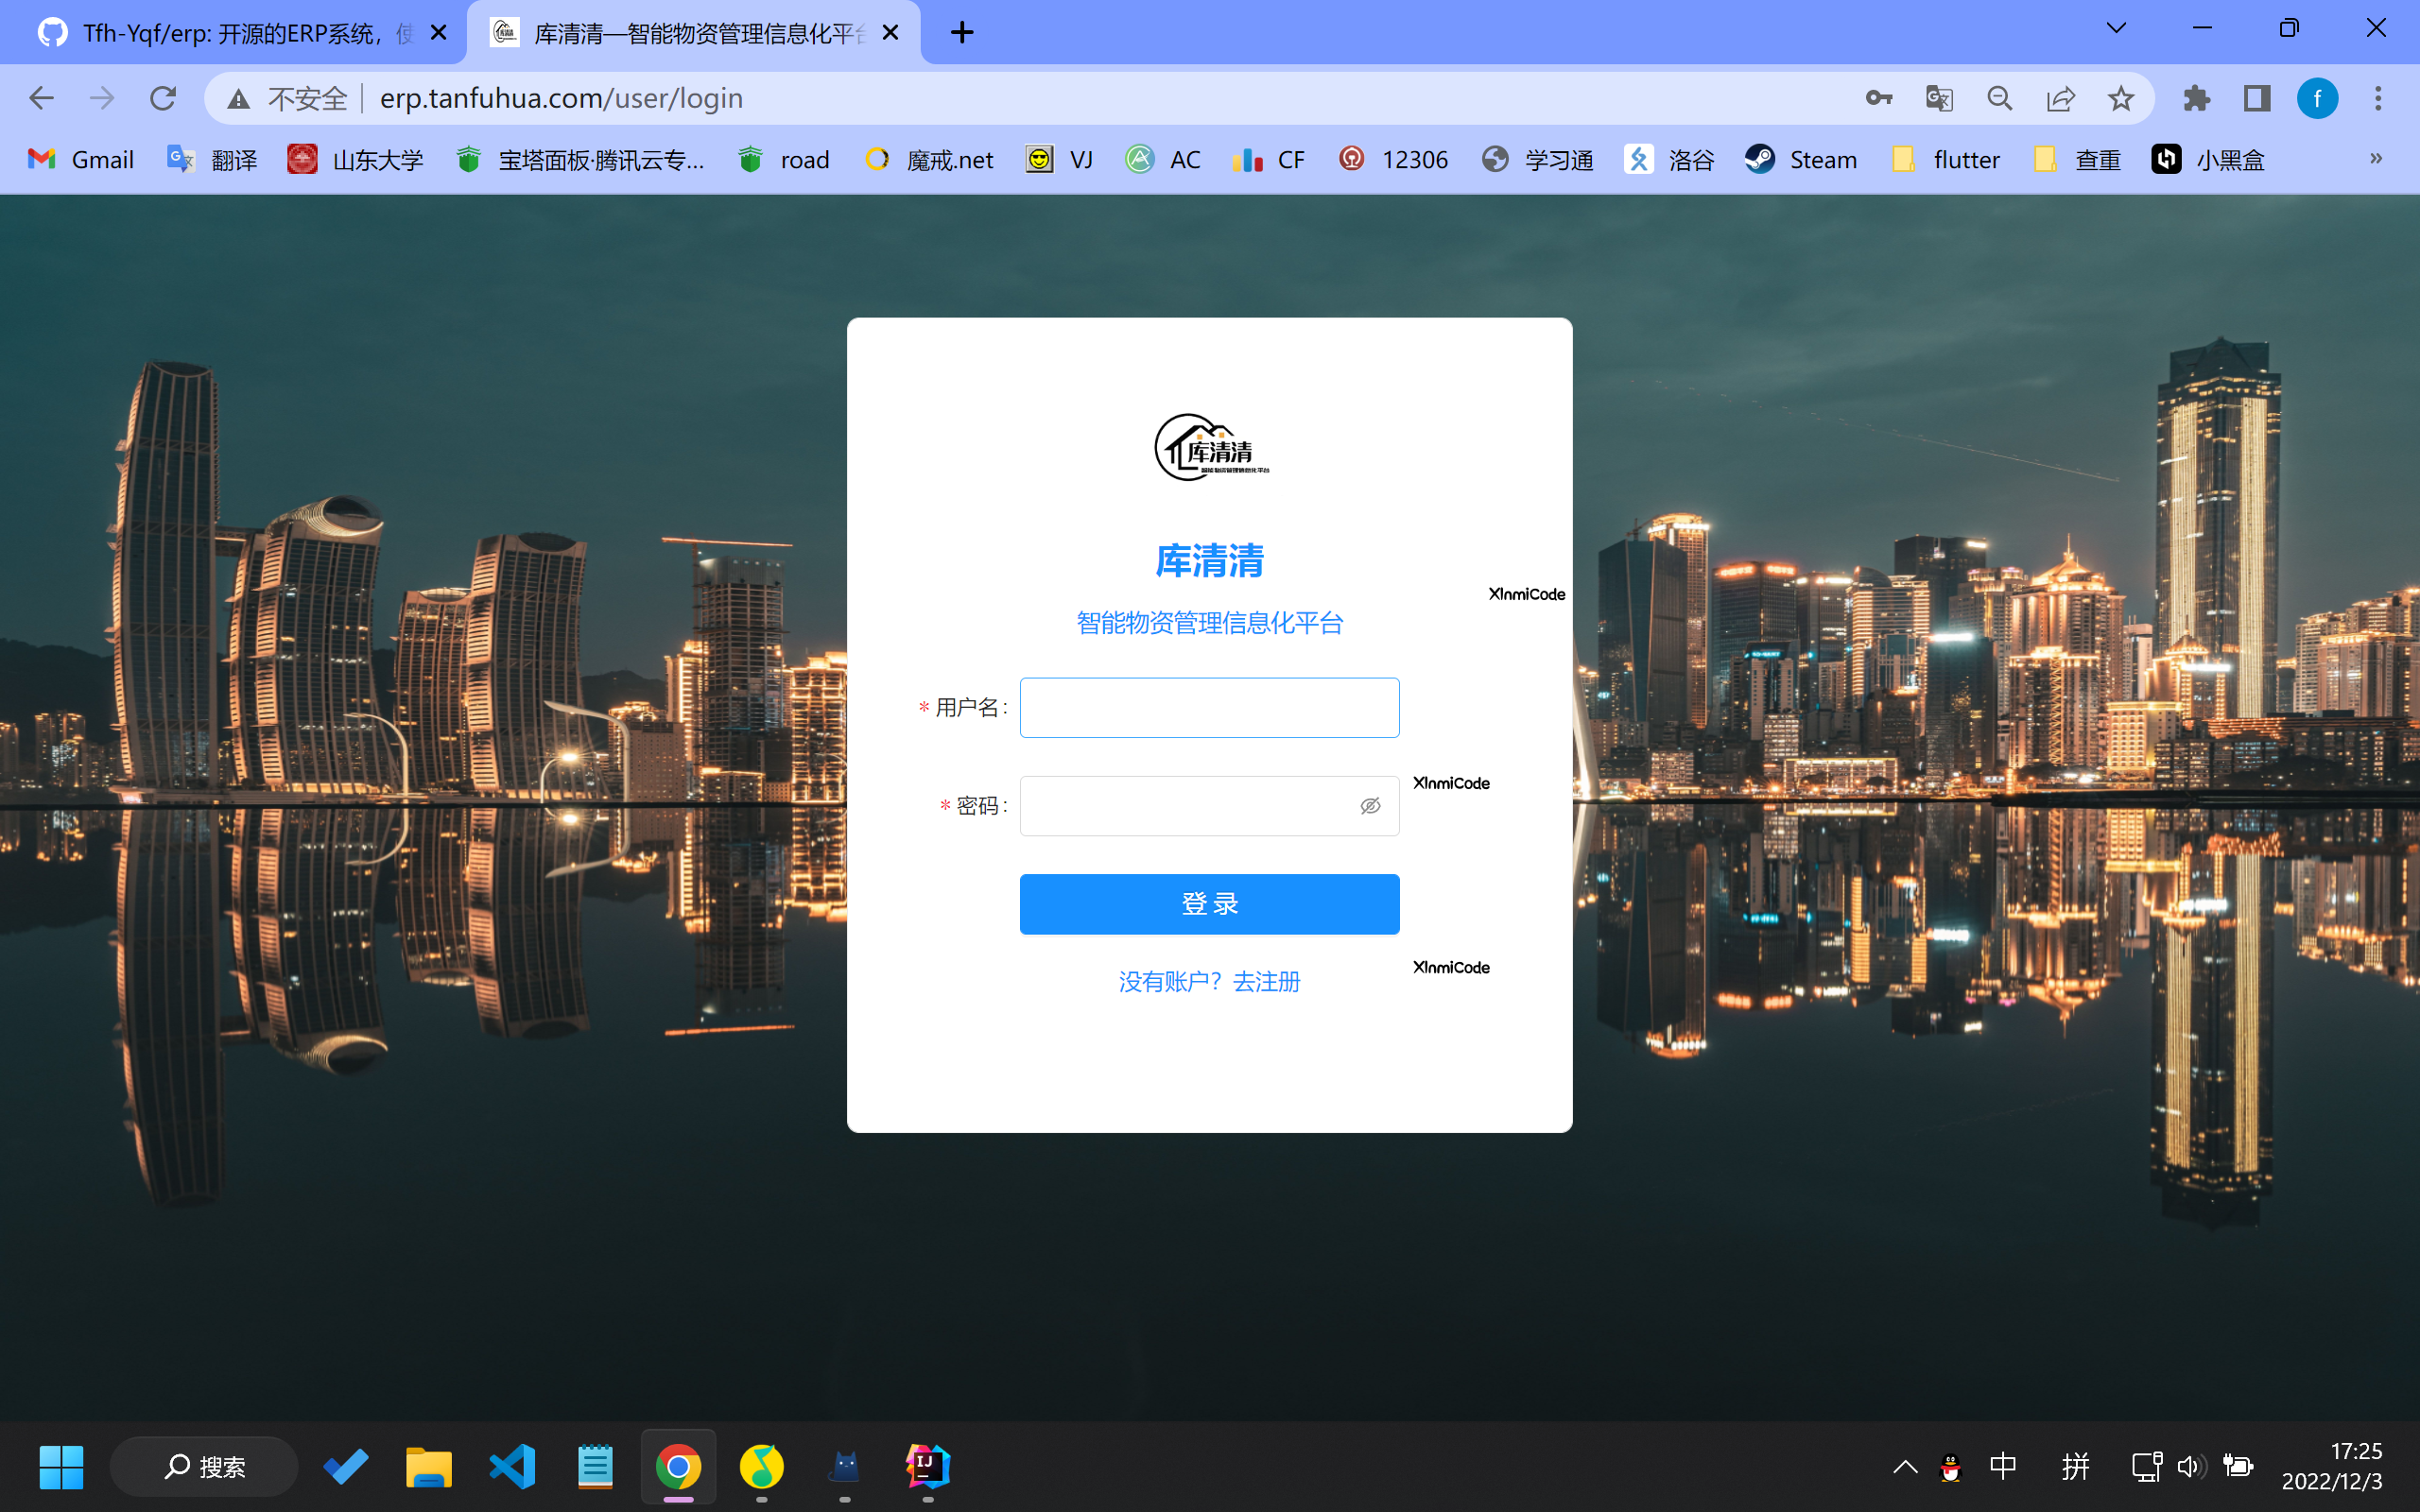Launch Visual Studio Code from the taskbar
The image size is (2420, 1512).
click(x=512, y=1466)
